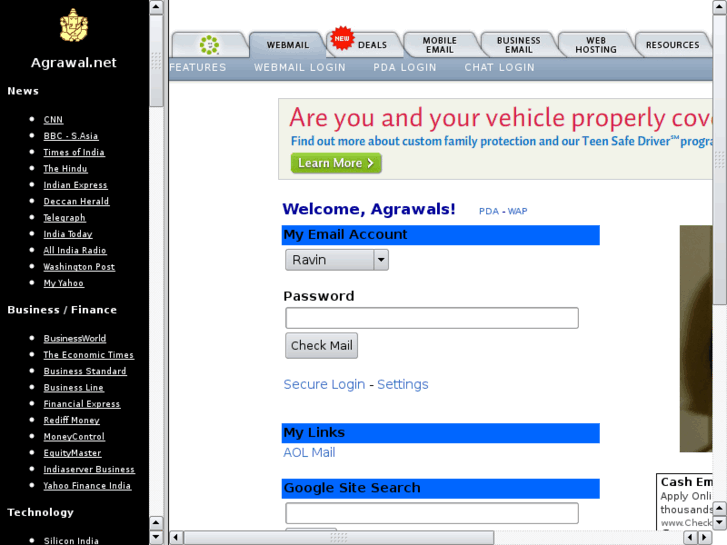Screen dimensions: 727x545
Task: Open the MoneyControl link
Action: click(x=74, y=436)
